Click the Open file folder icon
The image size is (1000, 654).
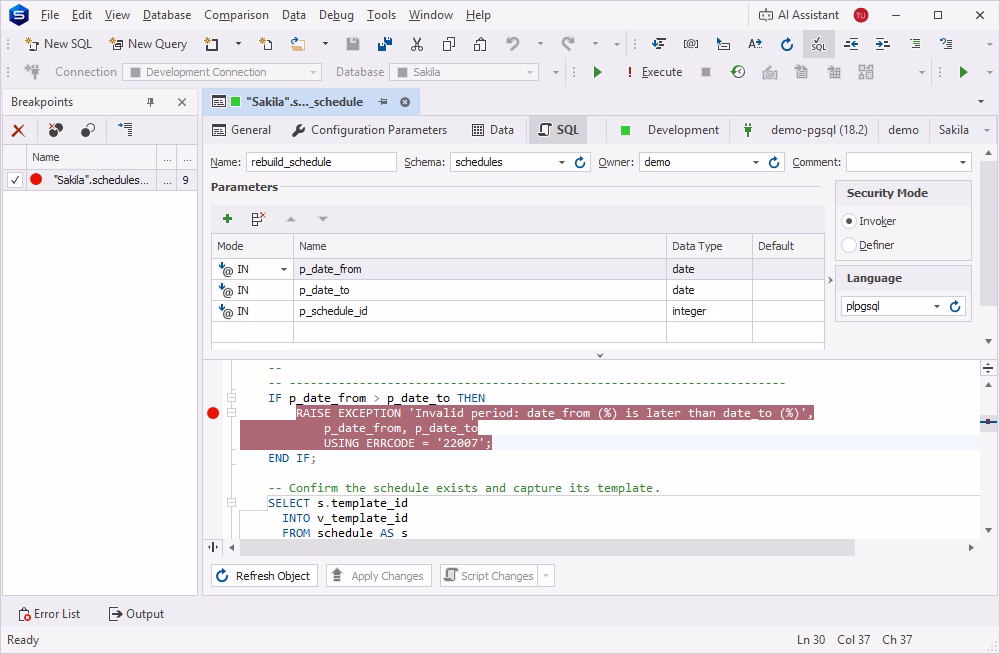(298, 44)
